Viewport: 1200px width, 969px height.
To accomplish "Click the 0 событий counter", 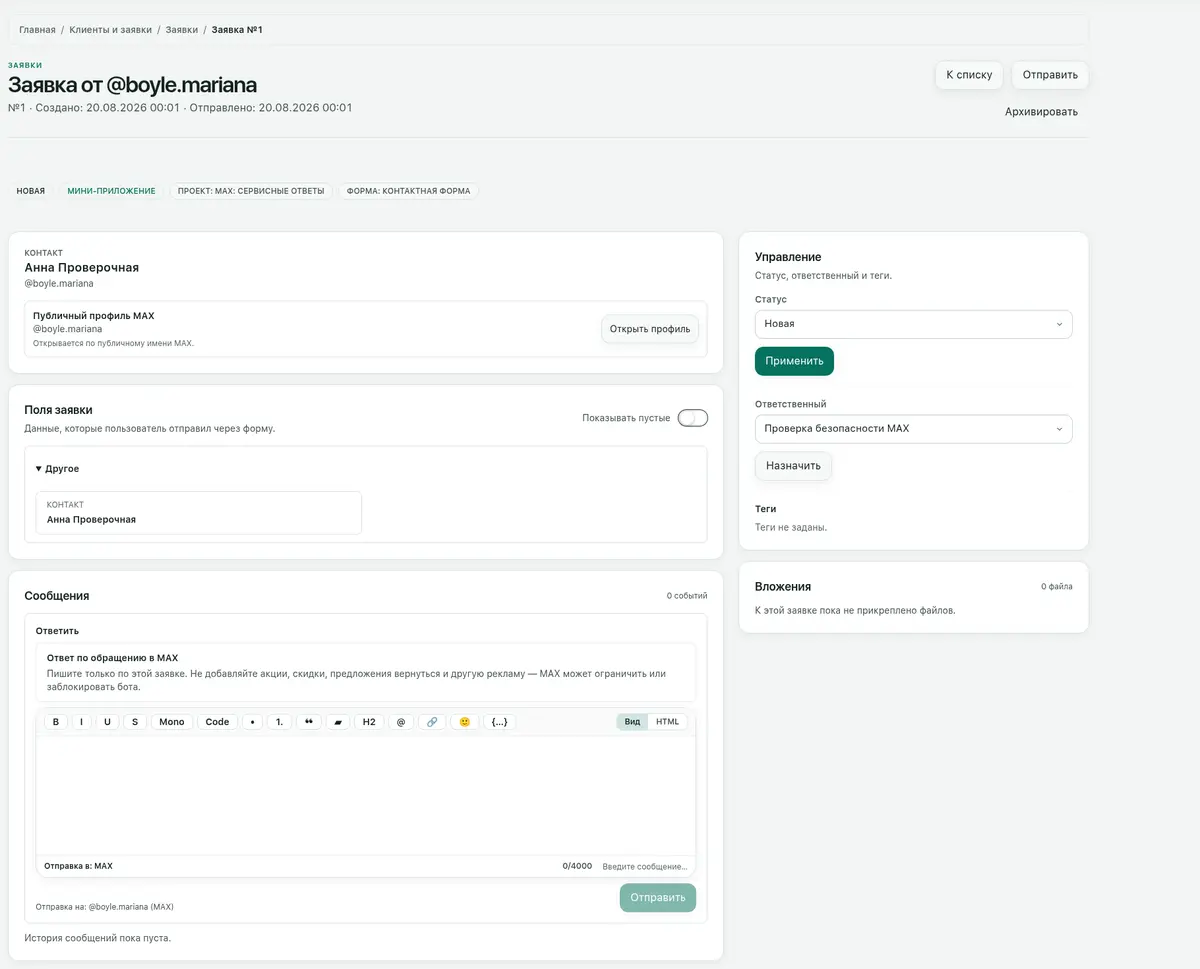I will (x=687, y=596).
